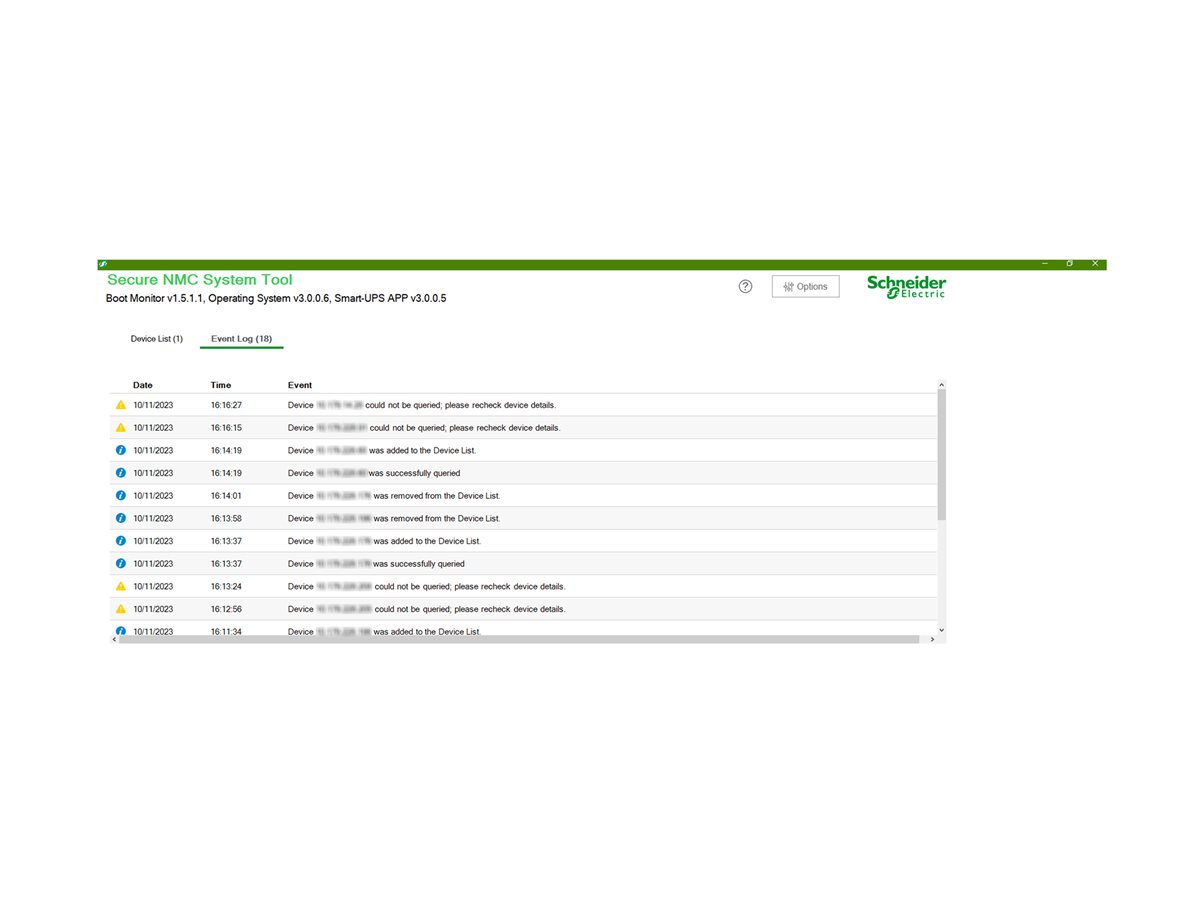Image resolution: width=1200 pixels, height=900 pixels.
Task: Select the Event Log tab
Action: click(x=241, y=339)
